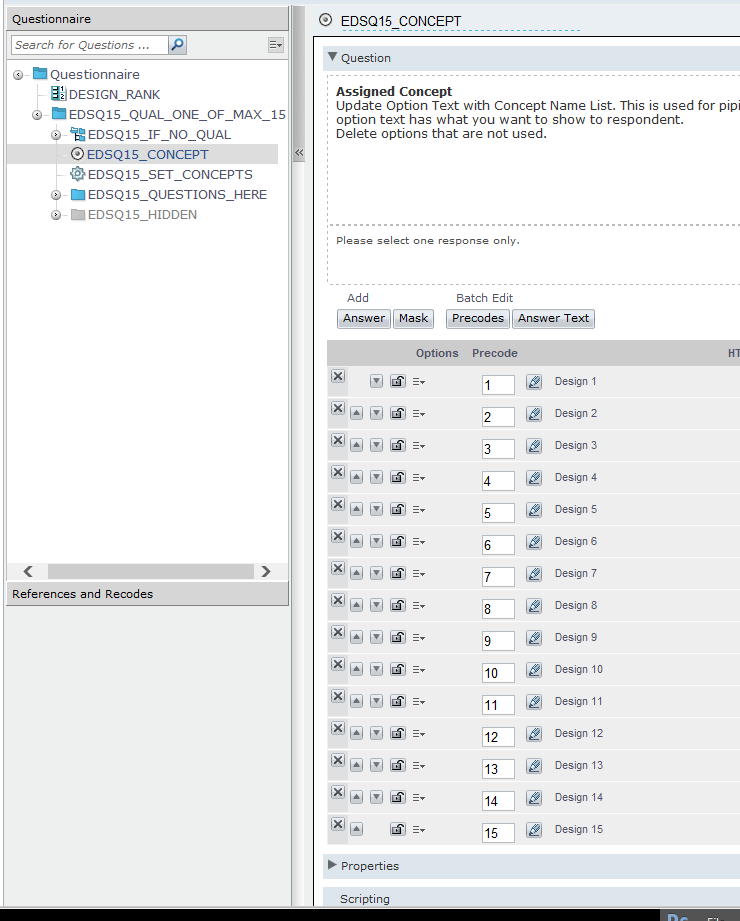Click Batch Edit Answer Text button
Screen dimensions: 740x921
point(553,318)
